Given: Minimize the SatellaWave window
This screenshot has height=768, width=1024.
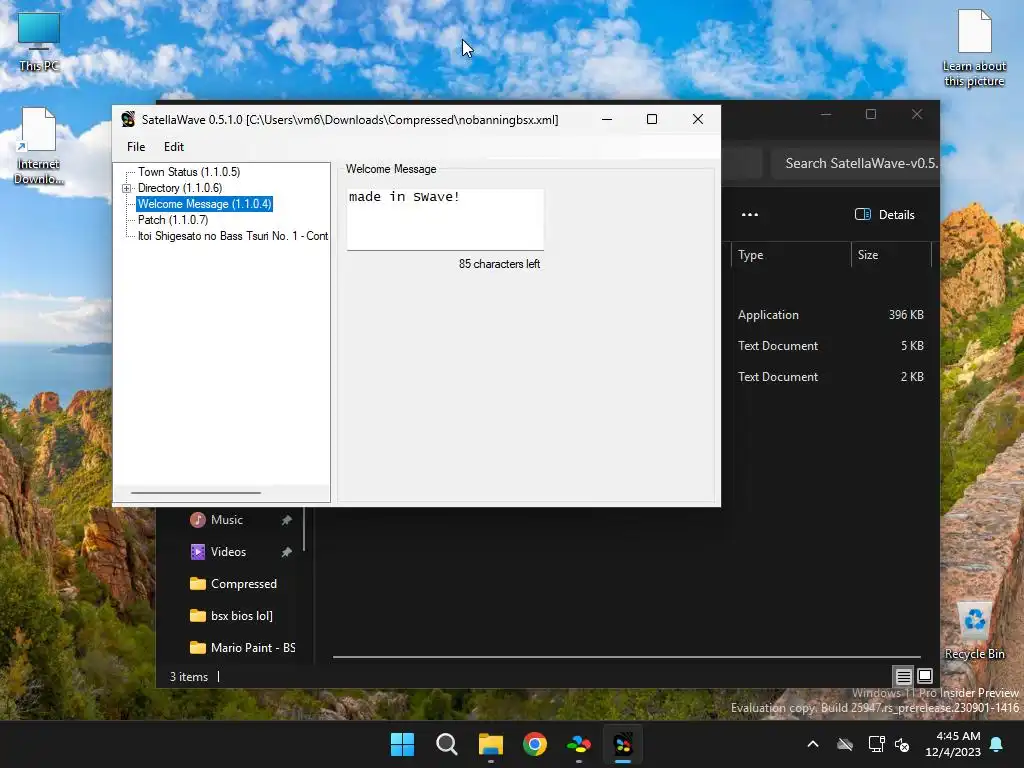Looking at the screenshot, I should pyautogui.click(x=607, y=120).
